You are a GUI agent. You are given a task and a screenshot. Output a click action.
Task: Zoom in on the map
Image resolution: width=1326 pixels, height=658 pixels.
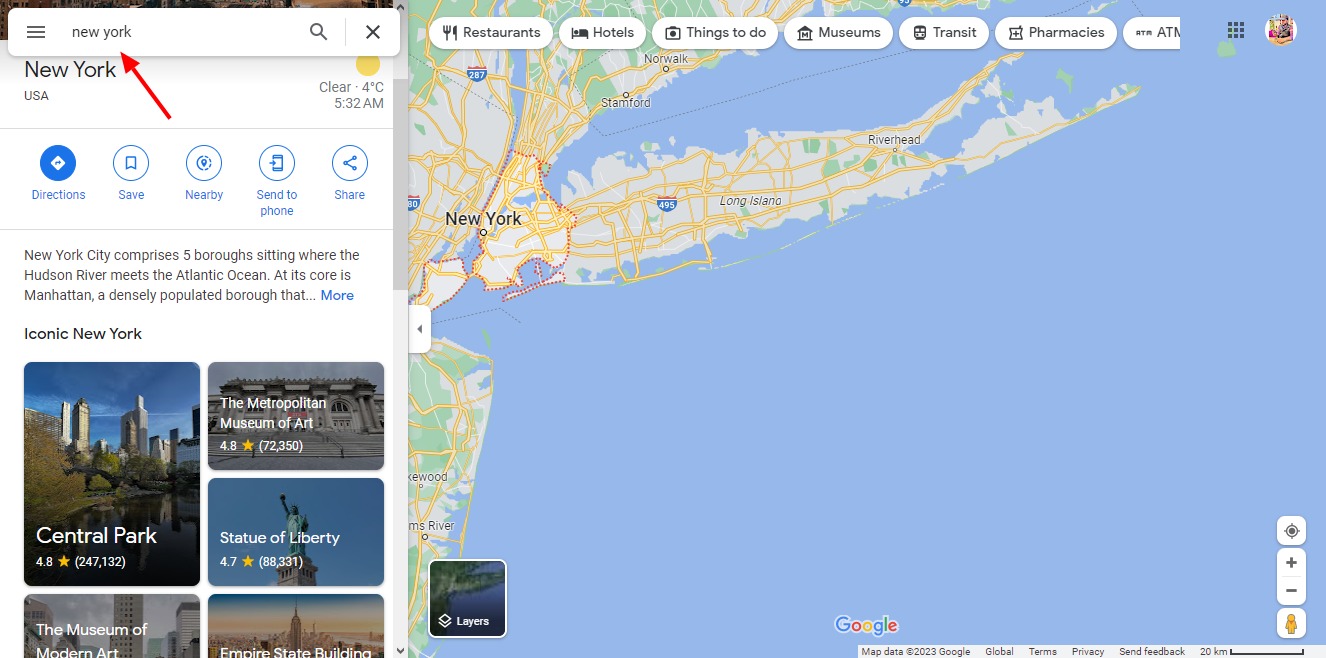[1291, 562]
